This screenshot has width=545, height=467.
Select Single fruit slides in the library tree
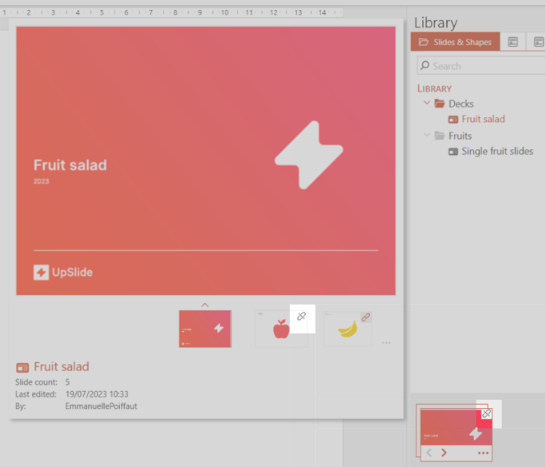491,151
